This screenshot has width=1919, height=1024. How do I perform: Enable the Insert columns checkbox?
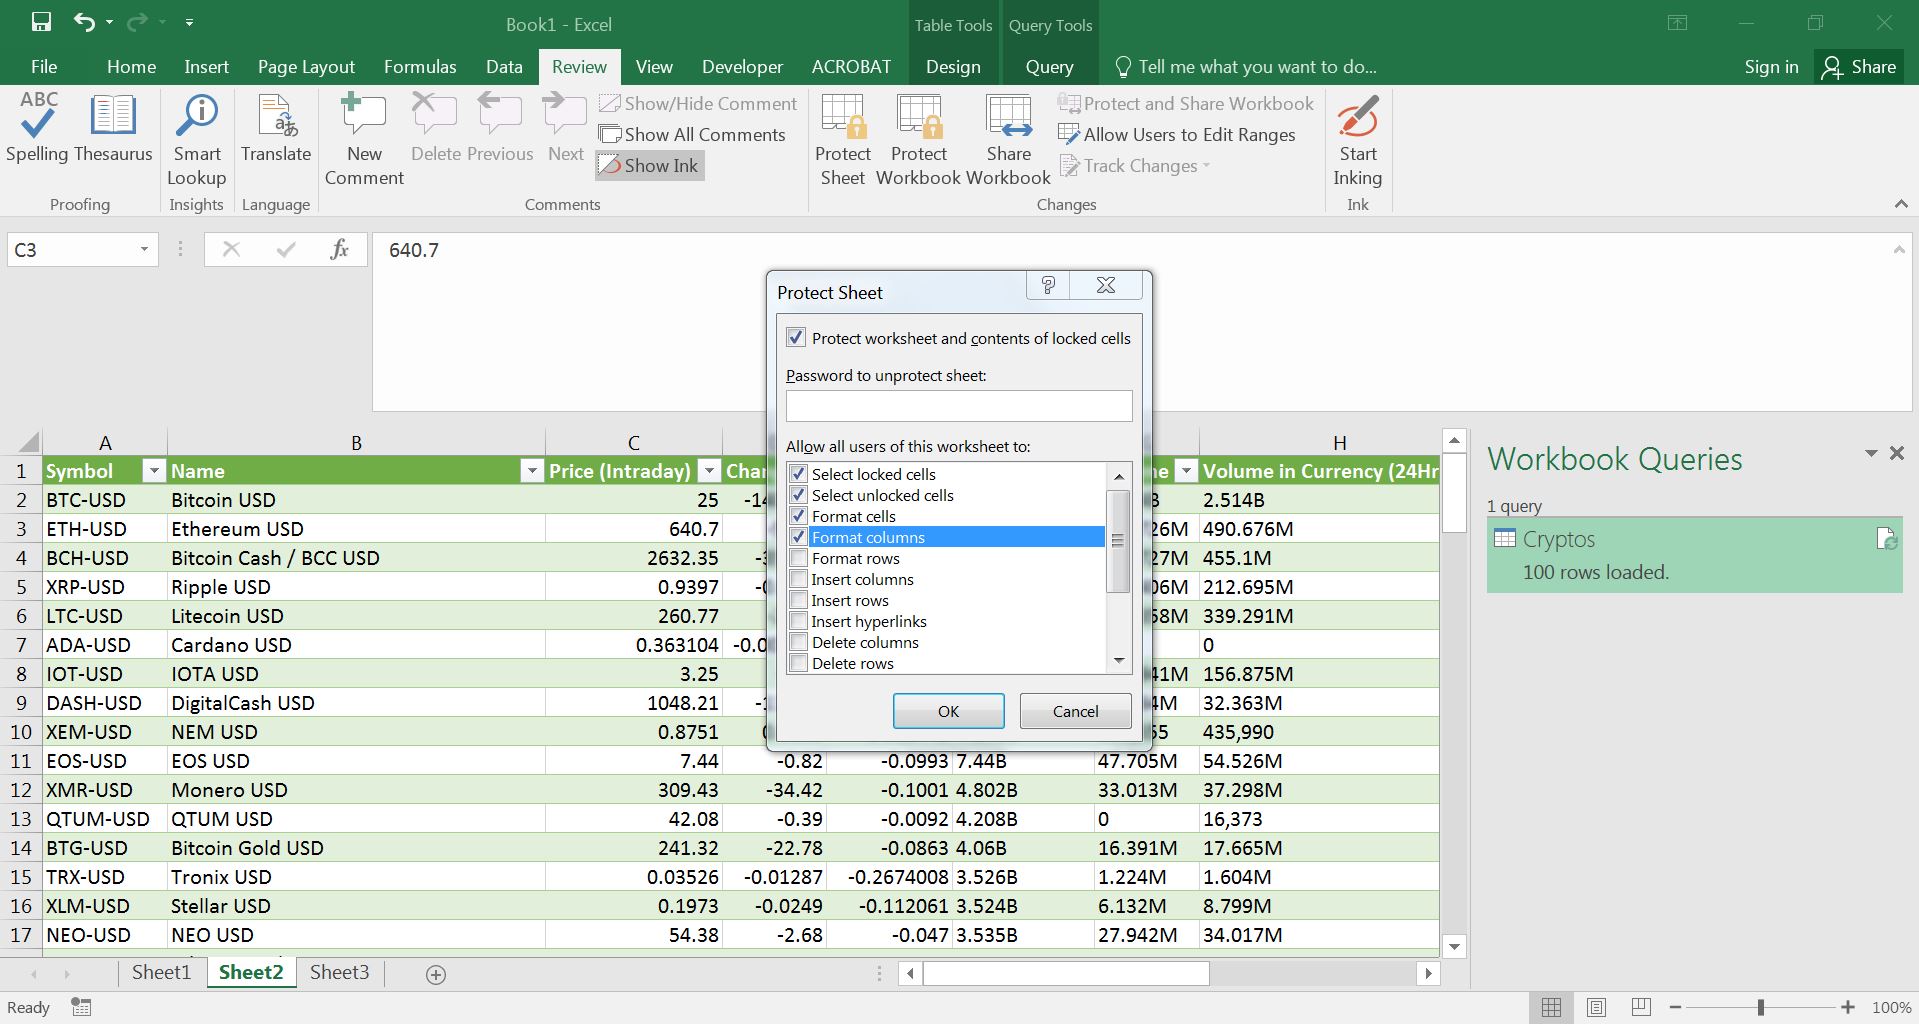(x=799, y=580)
